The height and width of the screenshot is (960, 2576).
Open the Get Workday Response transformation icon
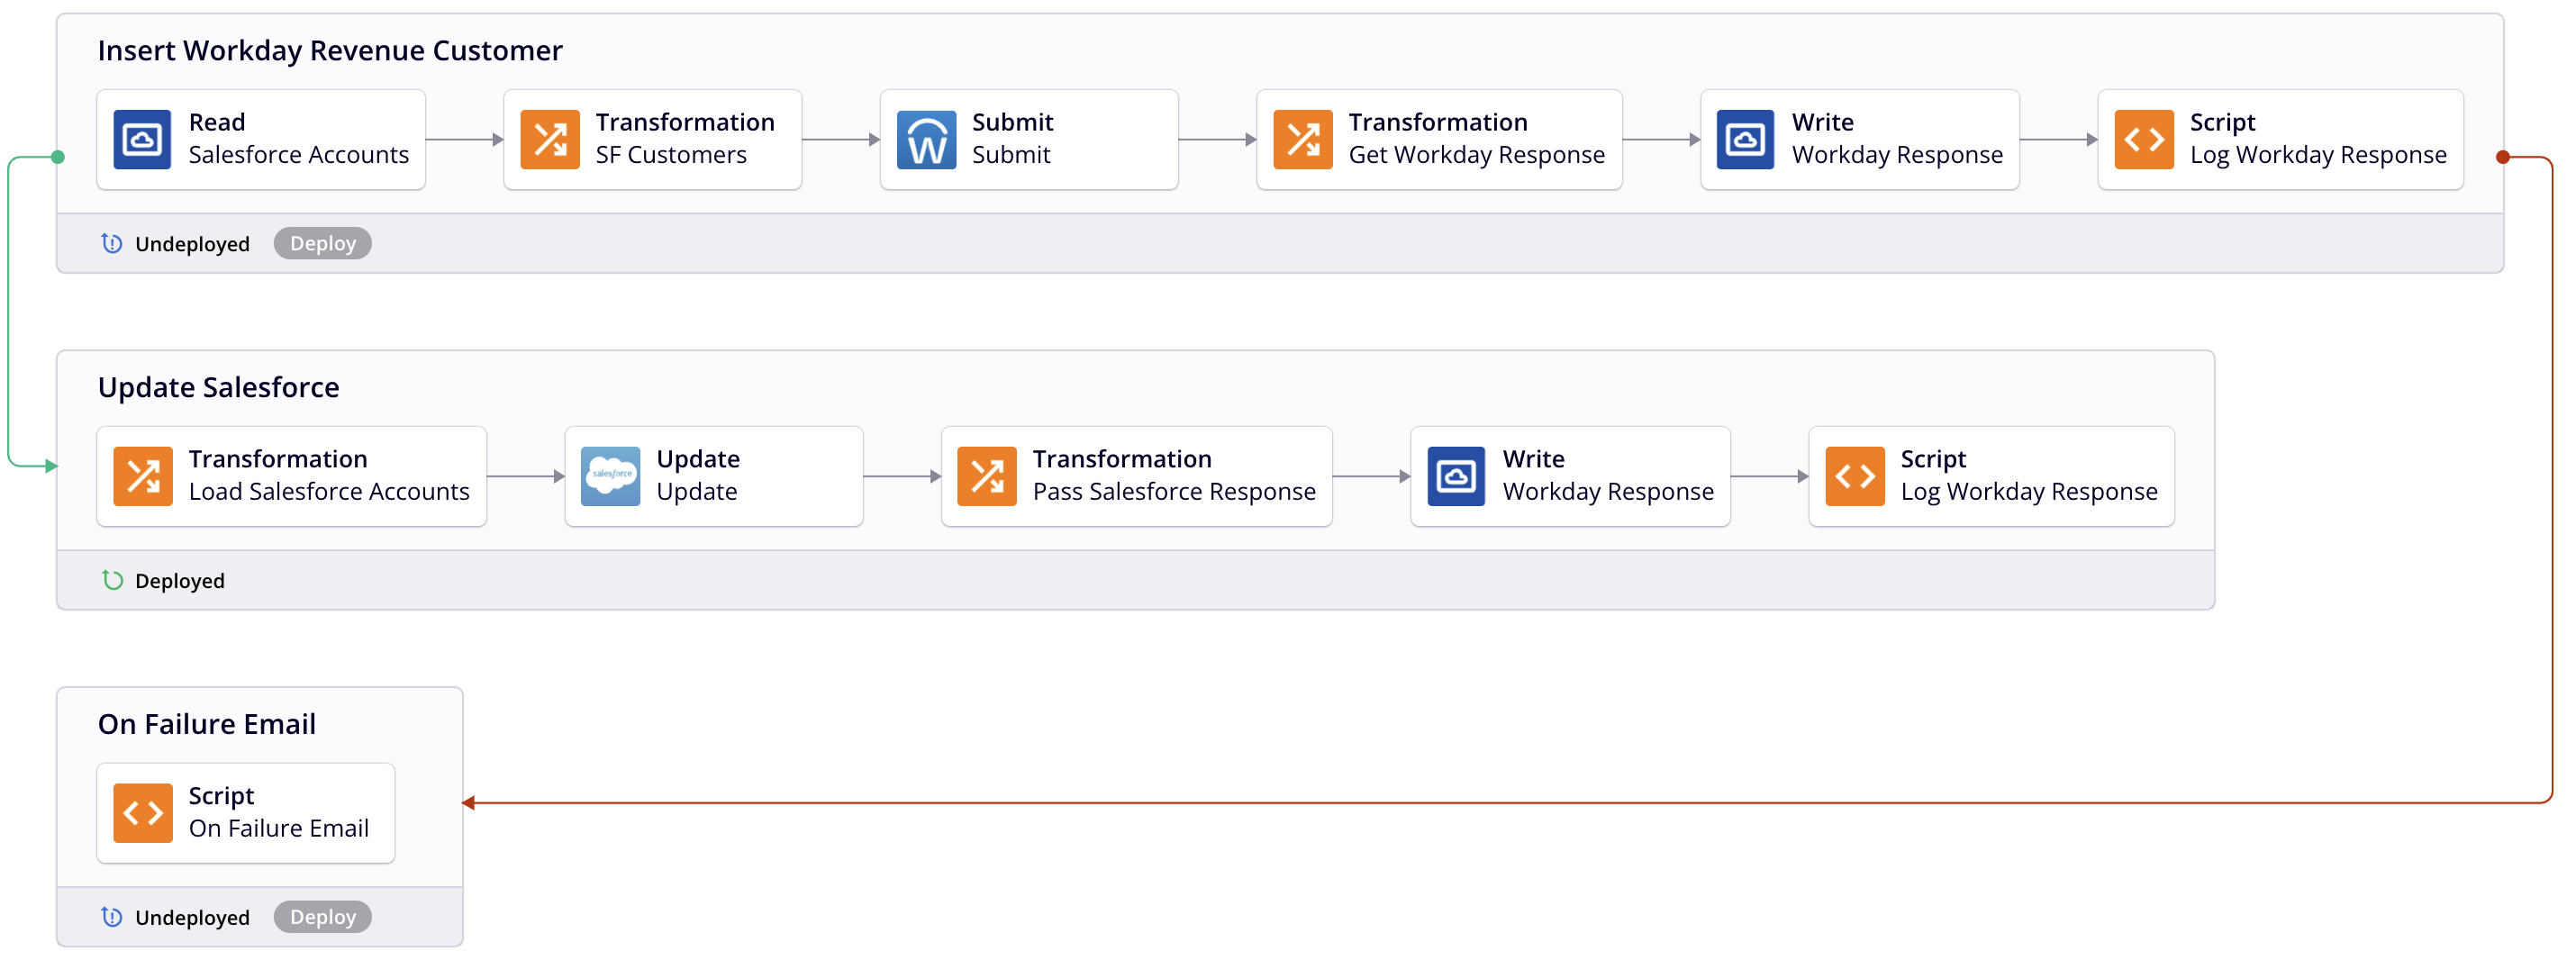click(1302, 140)
